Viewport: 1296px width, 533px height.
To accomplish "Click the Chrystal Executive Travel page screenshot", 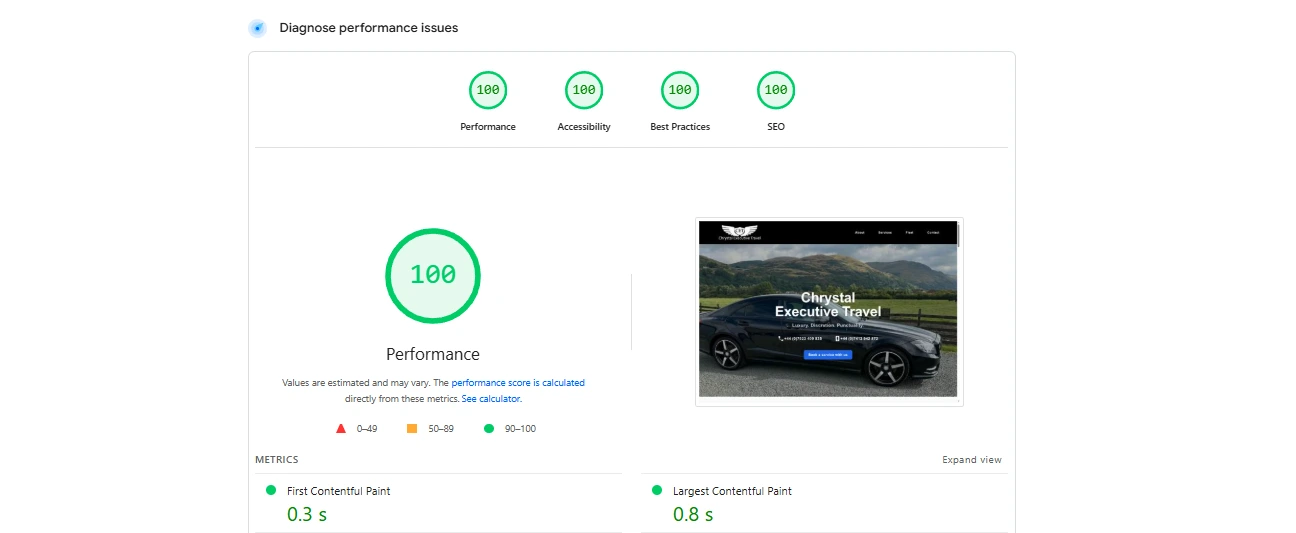I will click(x=828, y=311).
